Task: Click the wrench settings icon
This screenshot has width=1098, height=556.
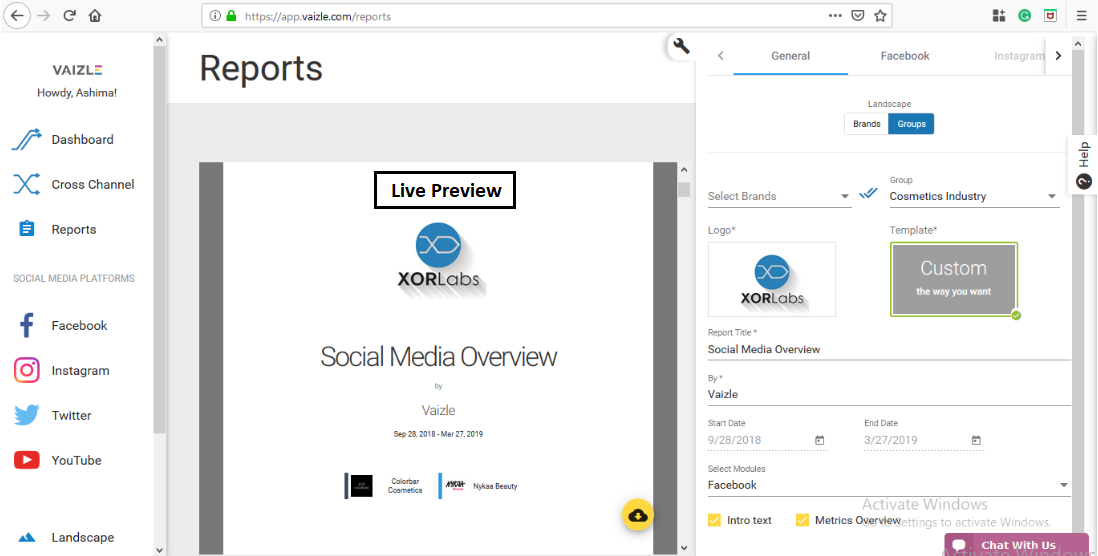Action: coord(681,46)
